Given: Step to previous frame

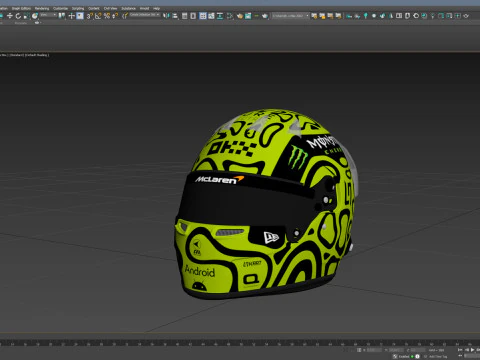Looking at the screenshot, I should tap(466, 350).
